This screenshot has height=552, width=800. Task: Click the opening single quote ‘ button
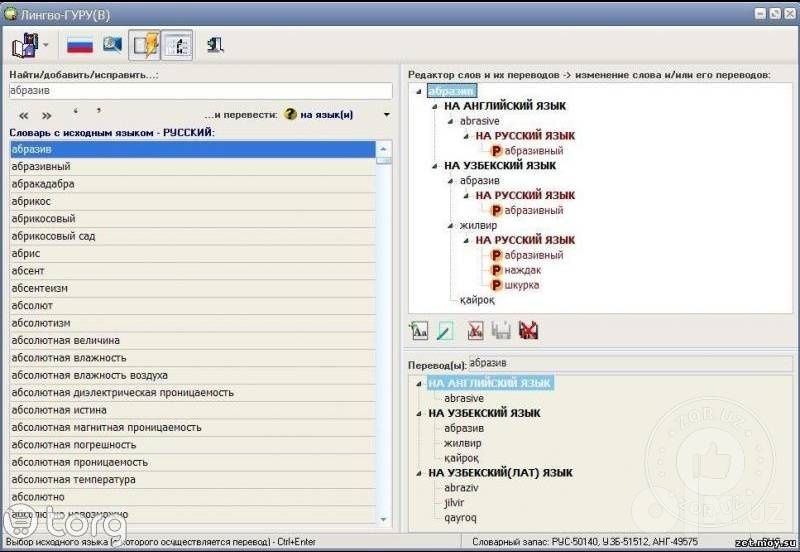click(x=75, y=112)
